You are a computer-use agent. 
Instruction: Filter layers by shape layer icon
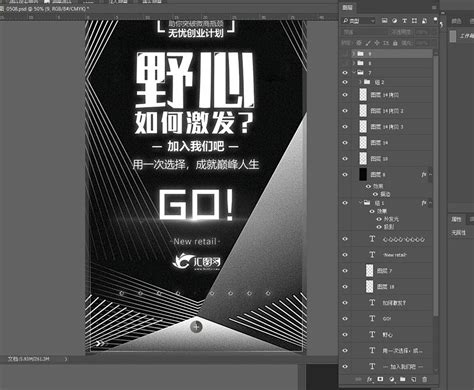414,21
